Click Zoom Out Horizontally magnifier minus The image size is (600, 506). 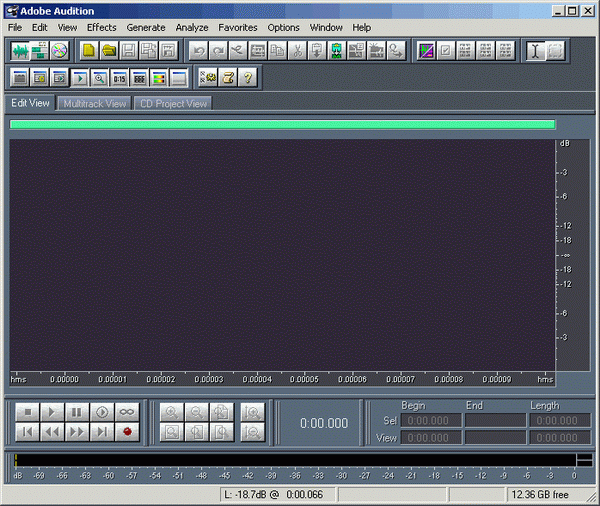click(197, 412)
